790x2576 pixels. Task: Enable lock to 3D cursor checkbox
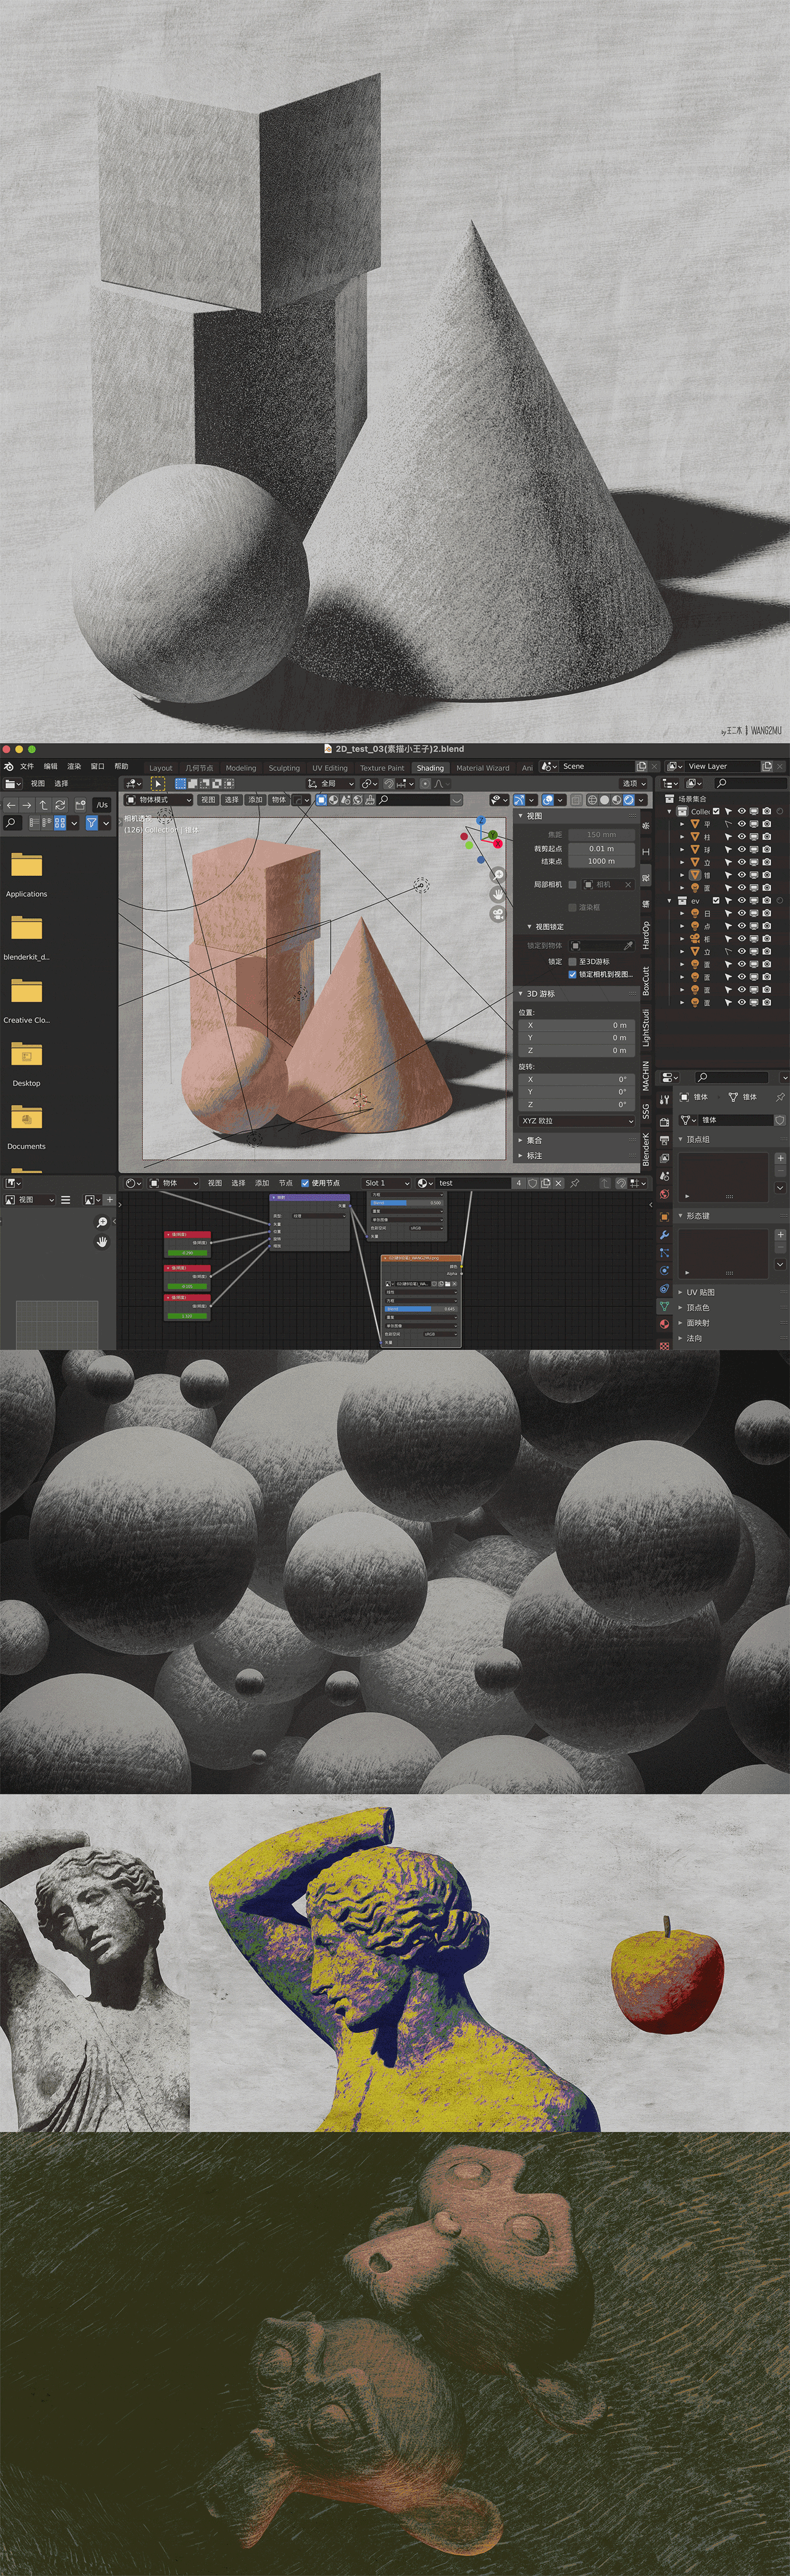(x=572, y=961)
